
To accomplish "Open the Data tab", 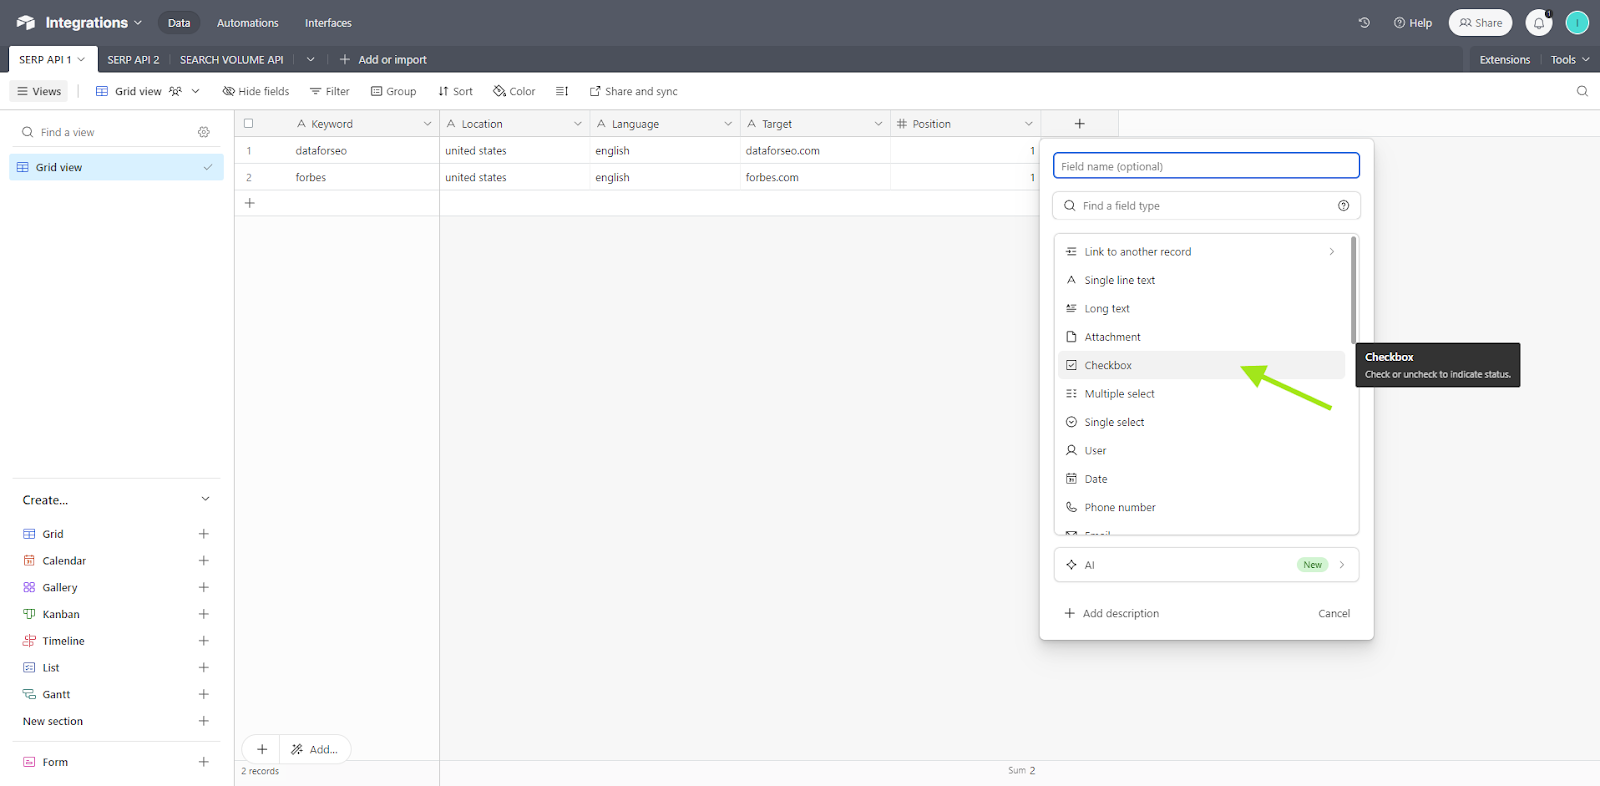I will coord(179,23).
